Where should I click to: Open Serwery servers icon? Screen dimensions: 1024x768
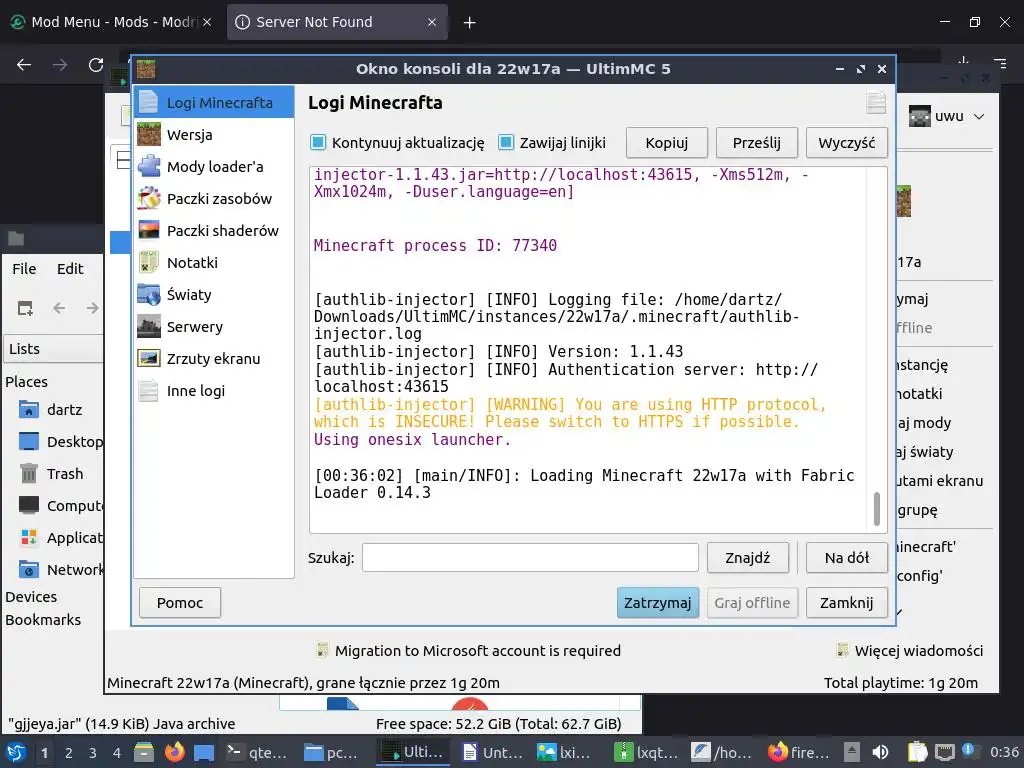point(149,327)
